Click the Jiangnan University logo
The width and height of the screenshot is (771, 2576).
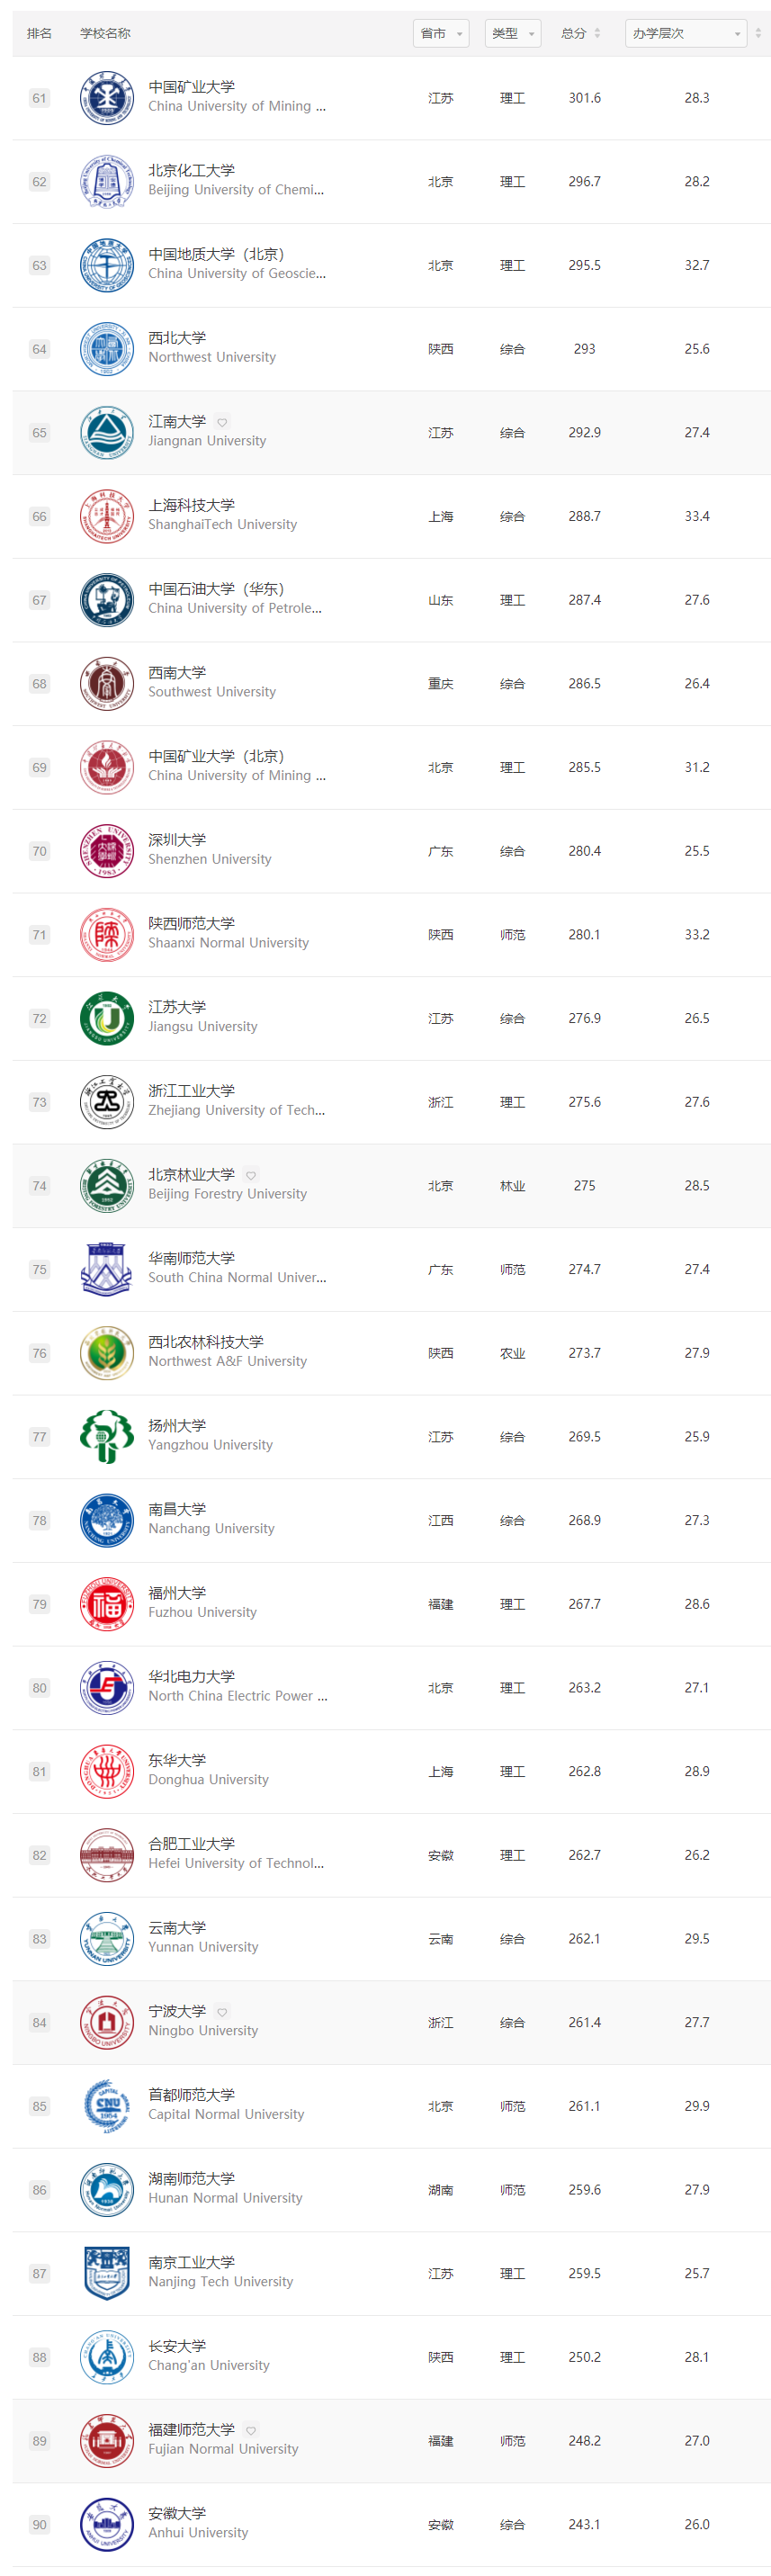(106, 433)
